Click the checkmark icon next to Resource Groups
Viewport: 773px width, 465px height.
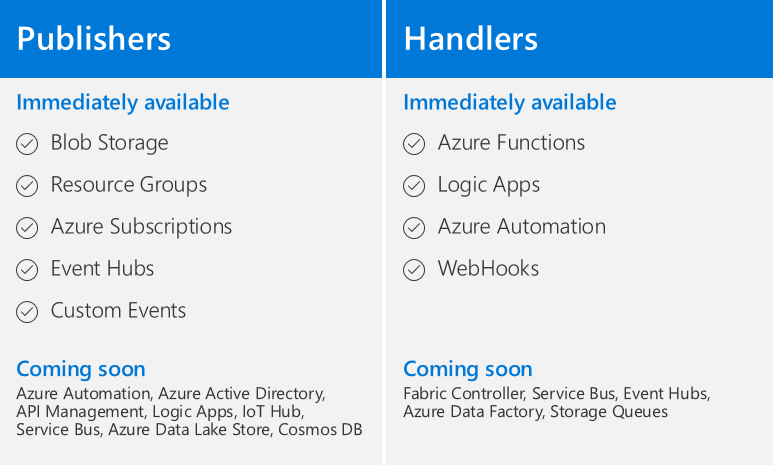coord(27,186)
